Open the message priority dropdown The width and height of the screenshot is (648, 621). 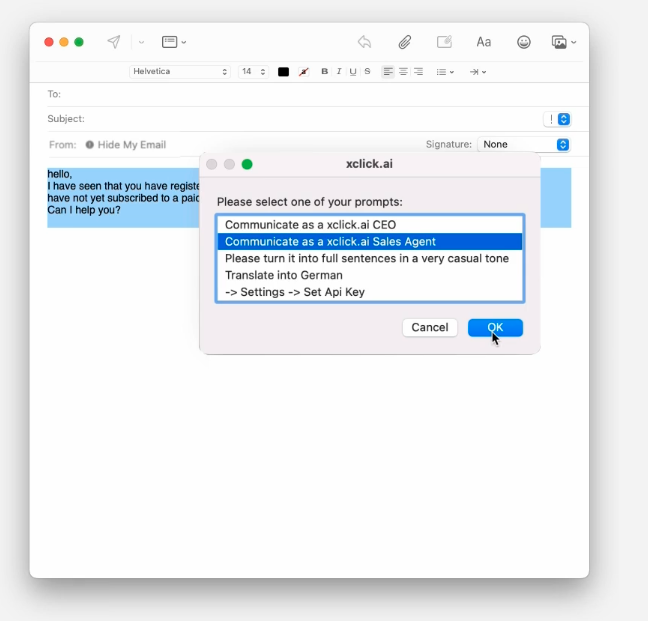tap(557, 119)
